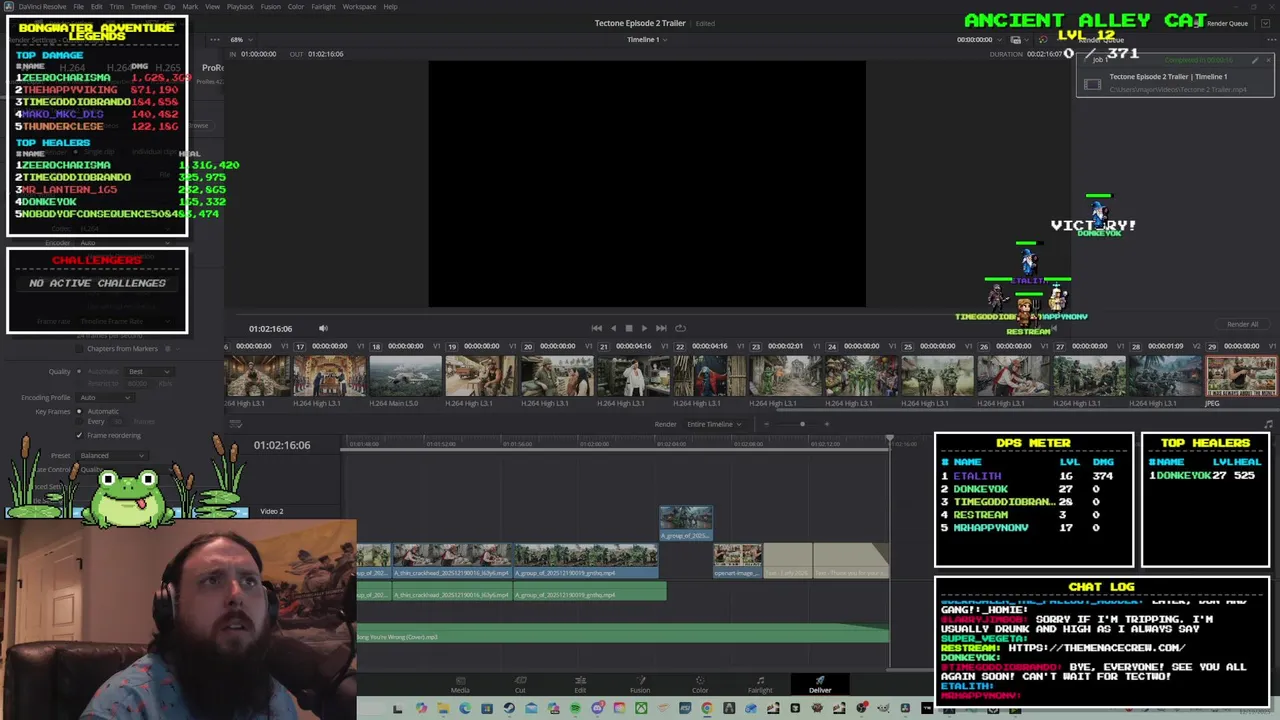Stop playback button
The width and height of the screenshot is (1280, 720).
(x=628, y=328)
